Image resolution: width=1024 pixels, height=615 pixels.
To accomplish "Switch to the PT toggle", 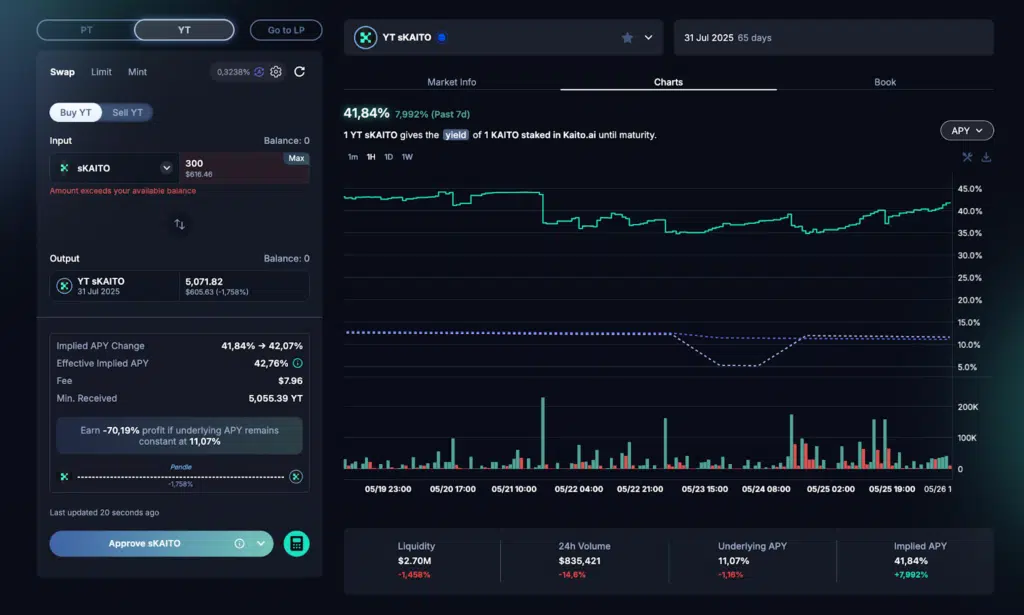I will click(86, 30).
